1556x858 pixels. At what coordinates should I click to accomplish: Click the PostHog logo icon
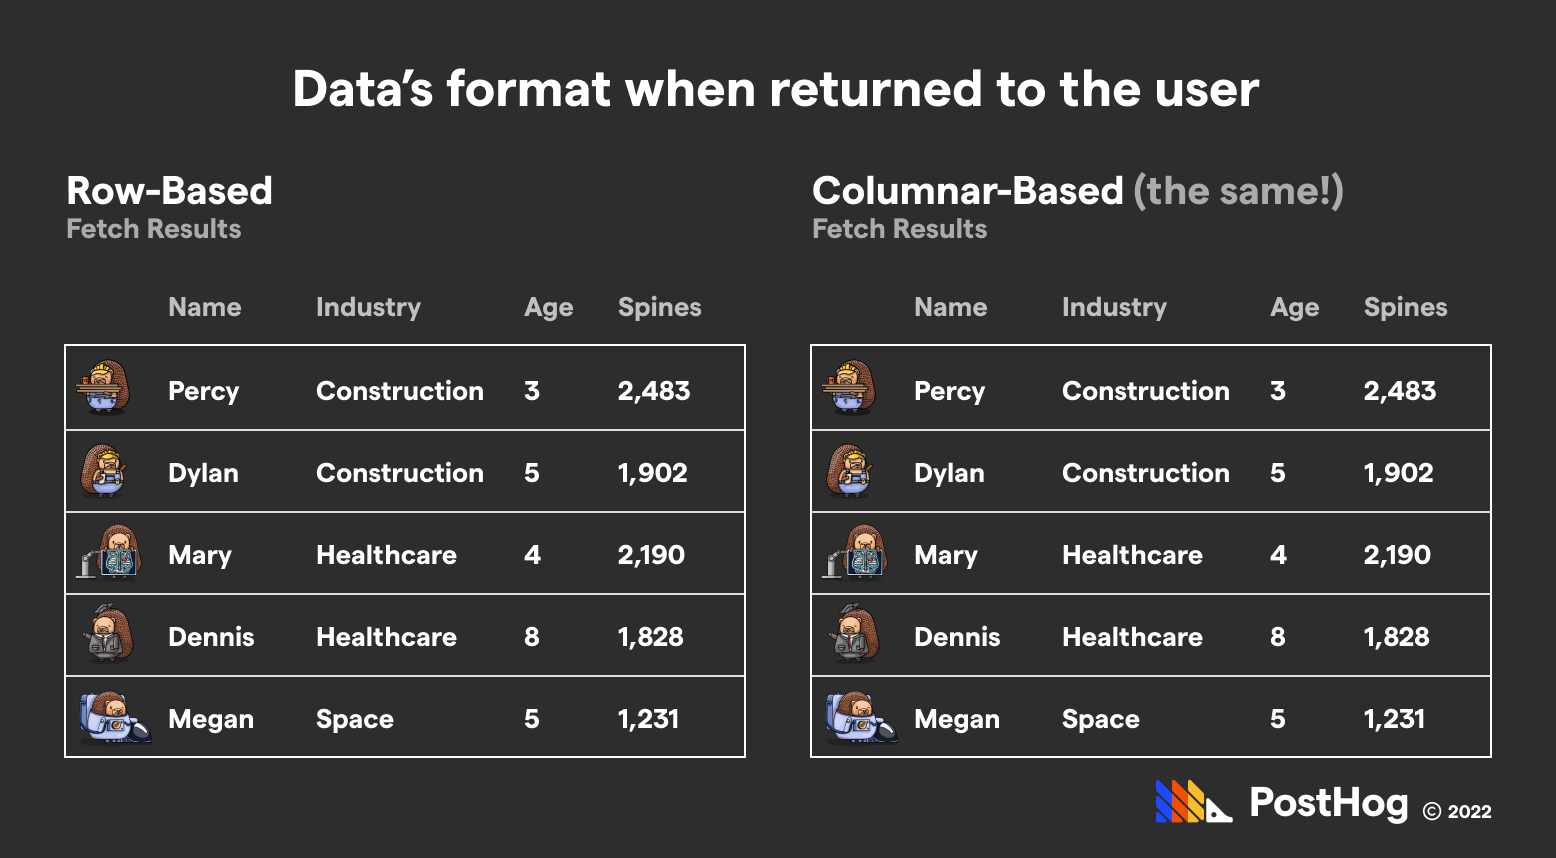(x=1192, y=802)
